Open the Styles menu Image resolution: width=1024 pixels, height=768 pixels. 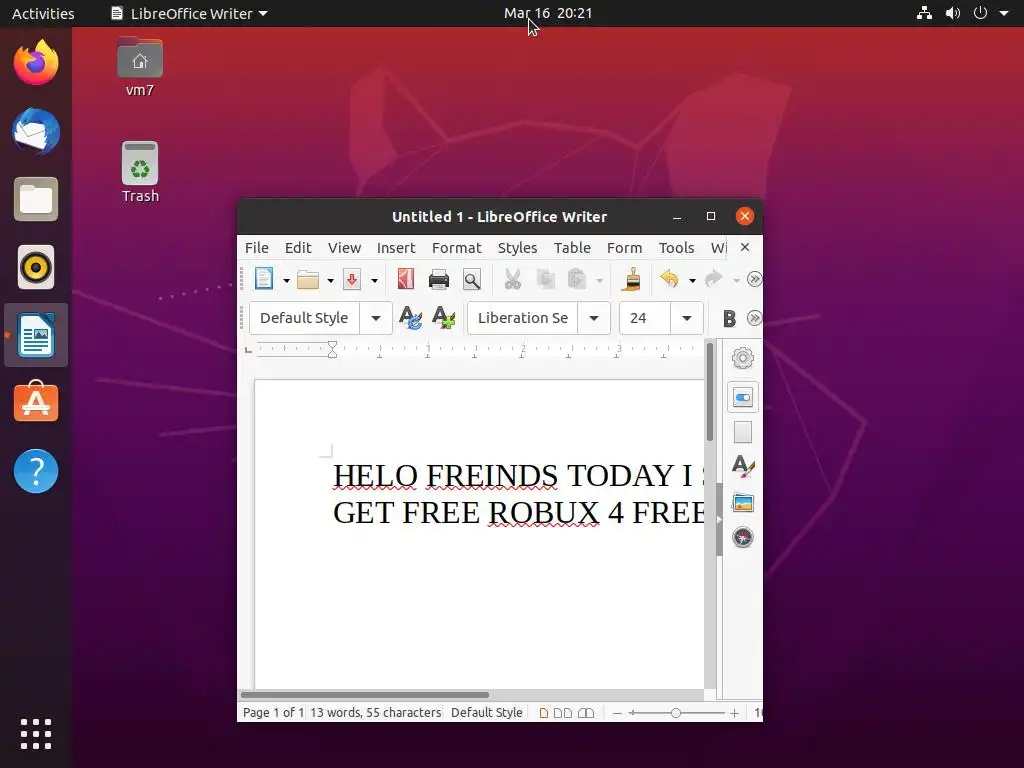click(517, 248)
